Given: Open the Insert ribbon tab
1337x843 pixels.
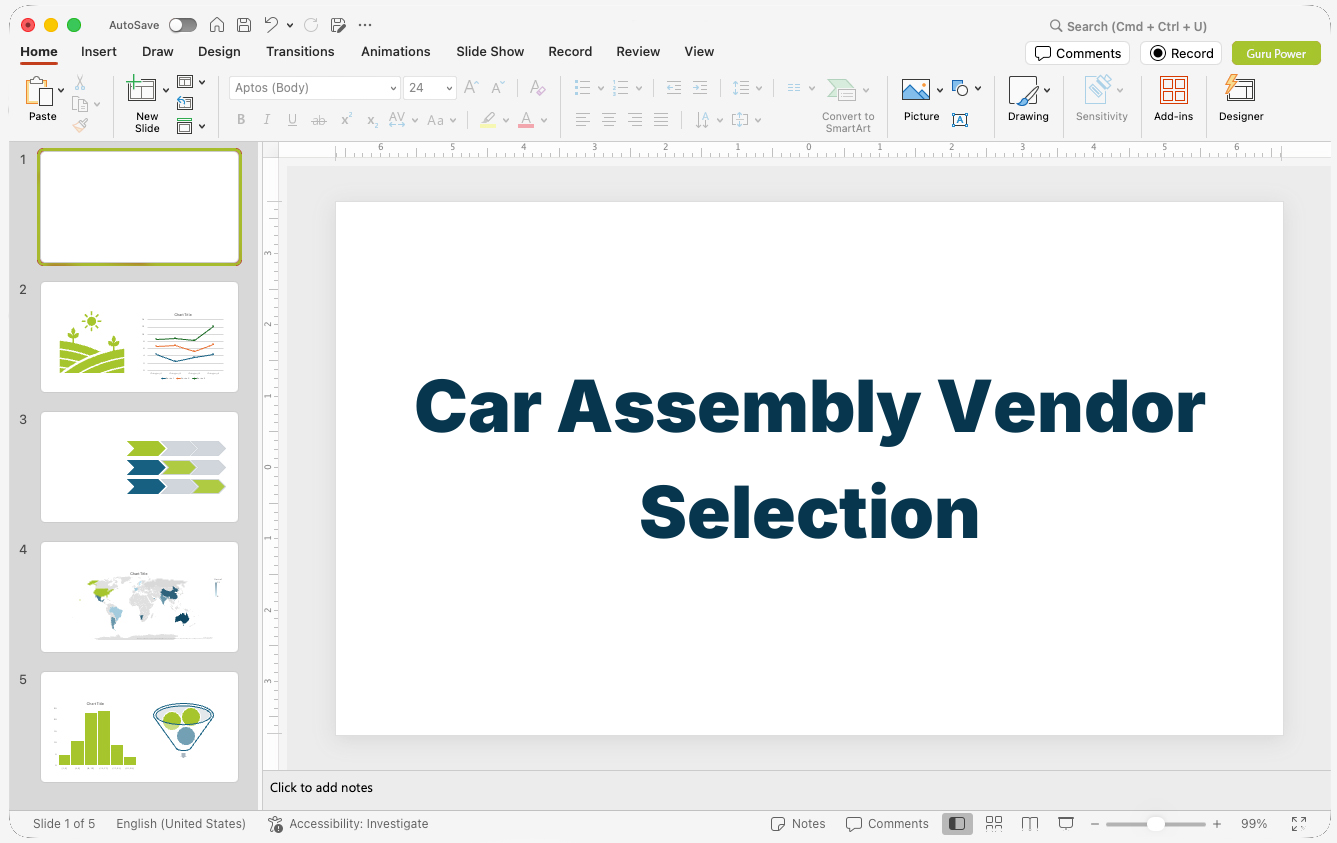Looking at the screenshot, I should (x=99, y=51).
